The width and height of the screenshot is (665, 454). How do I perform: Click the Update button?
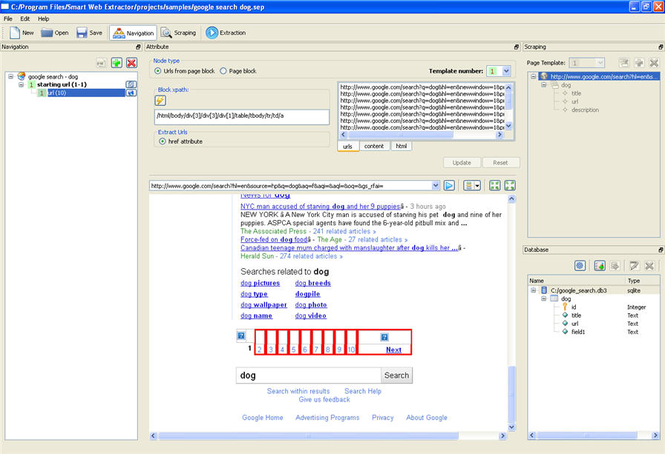(x=462, y=163)
